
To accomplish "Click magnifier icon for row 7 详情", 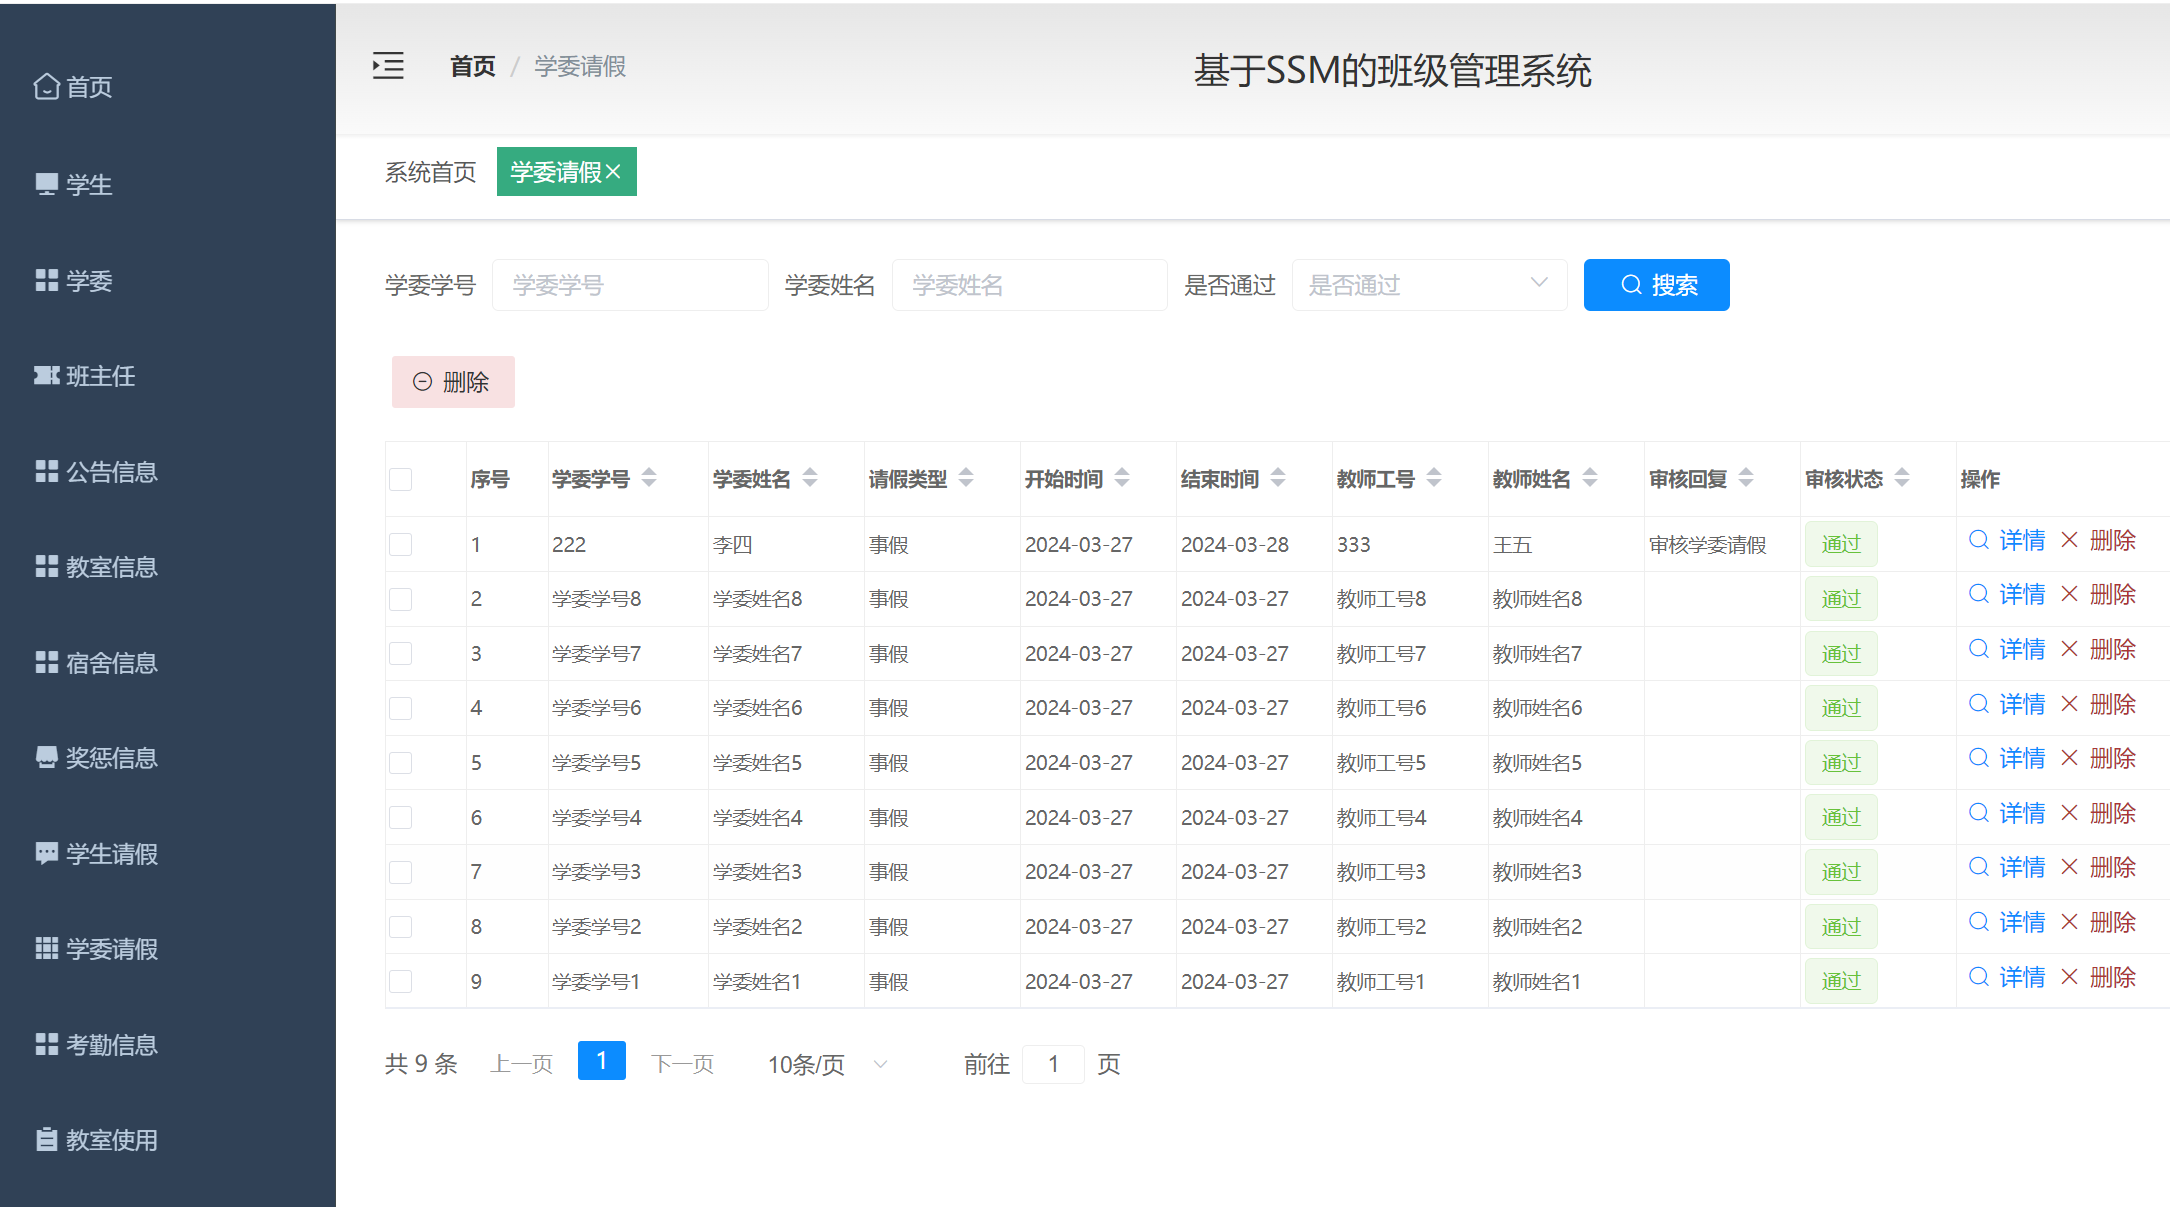I will click(1978, 867).
